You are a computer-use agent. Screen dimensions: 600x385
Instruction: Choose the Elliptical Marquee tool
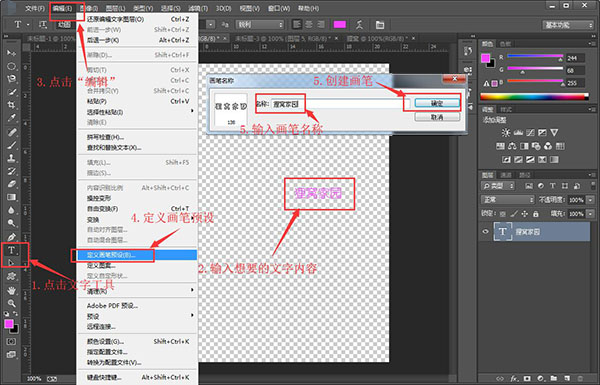tap(11, 66)
